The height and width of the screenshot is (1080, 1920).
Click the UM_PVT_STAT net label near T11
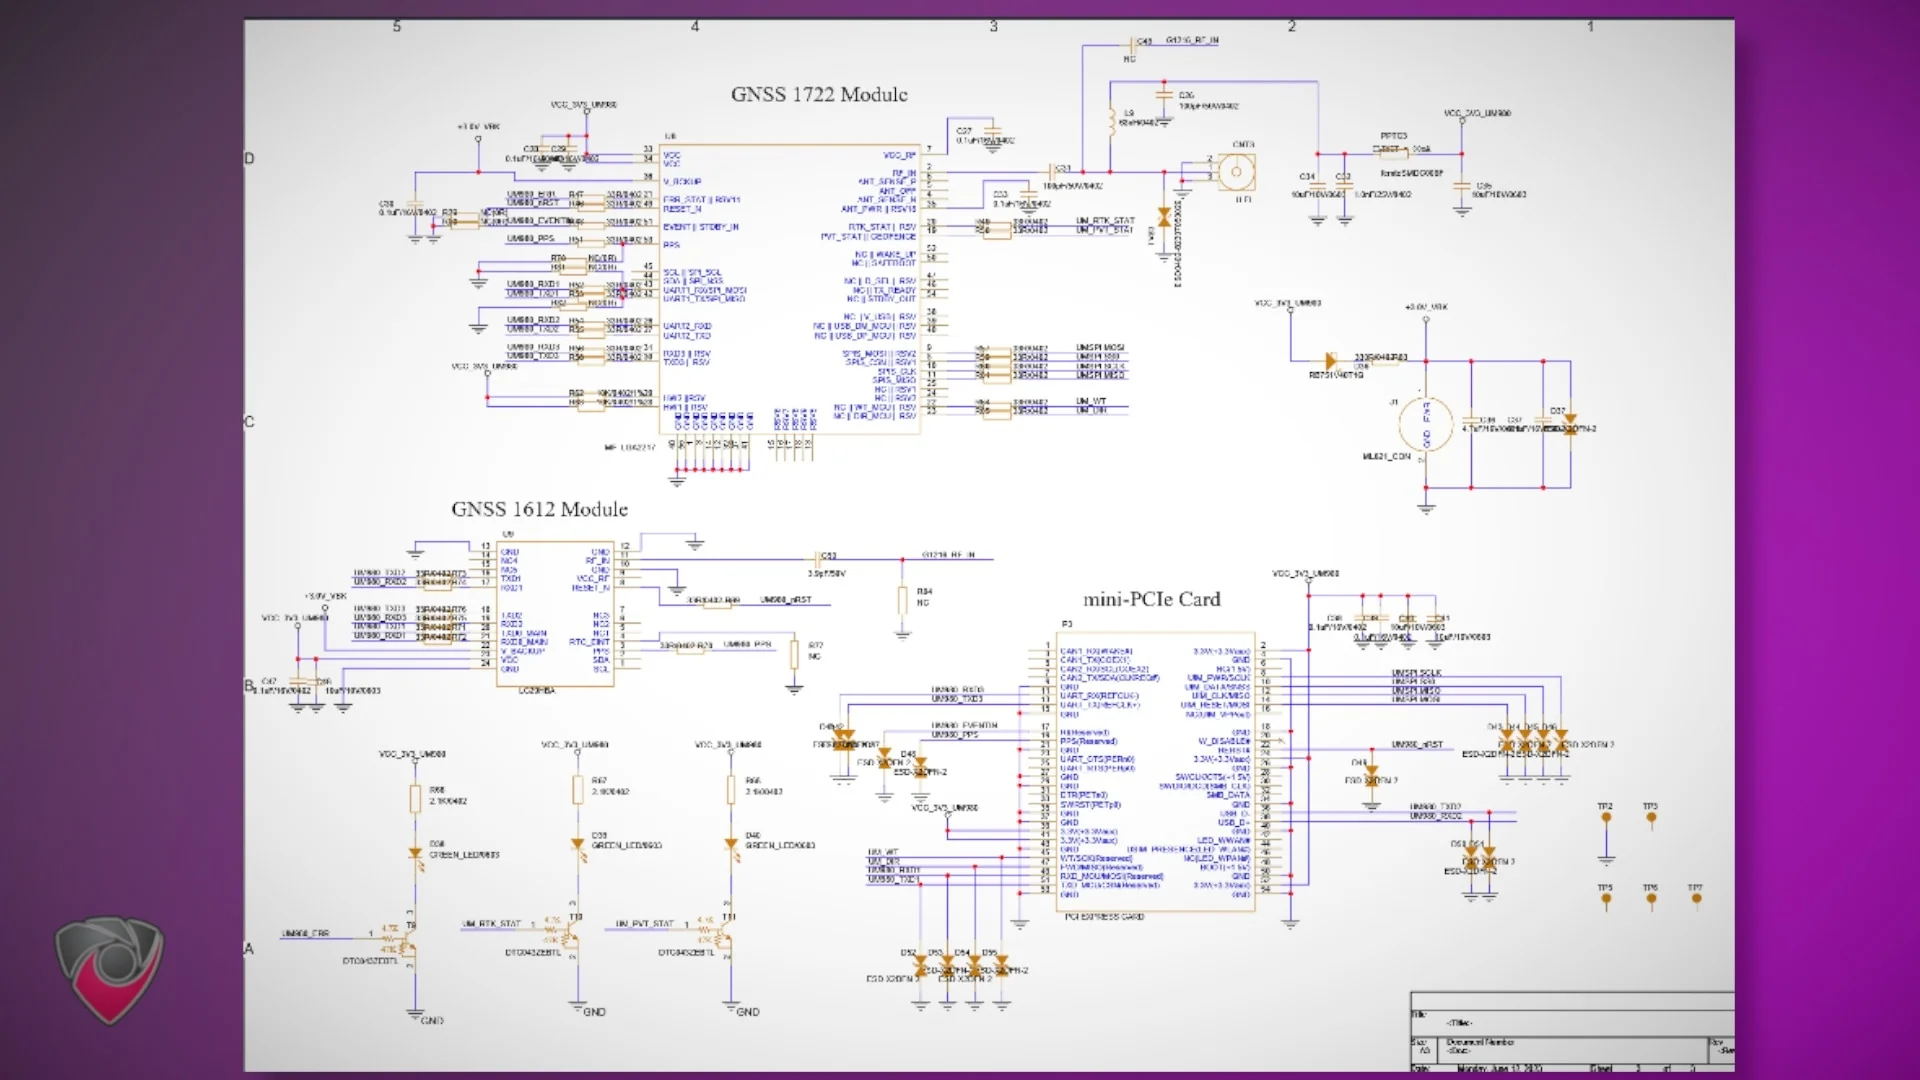point(645,924)
